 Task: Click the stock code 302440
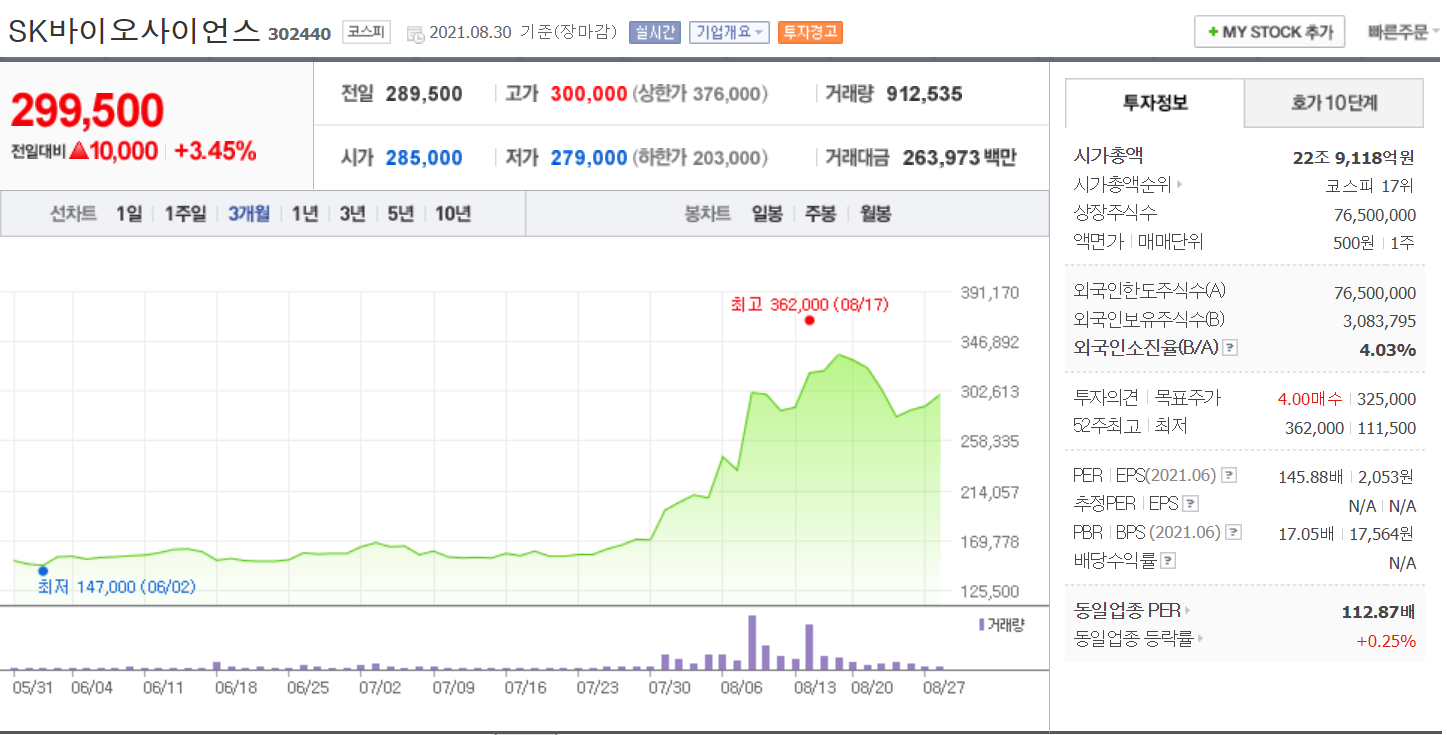tap(299, 34)
